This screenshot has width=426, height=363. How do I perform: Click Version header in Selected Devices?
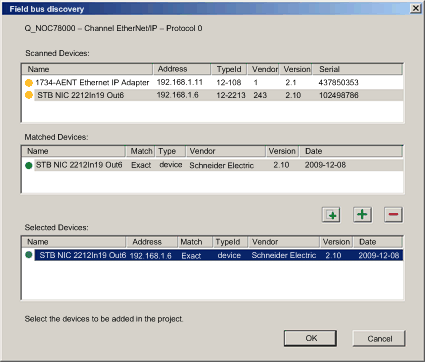tap(337, 242)
